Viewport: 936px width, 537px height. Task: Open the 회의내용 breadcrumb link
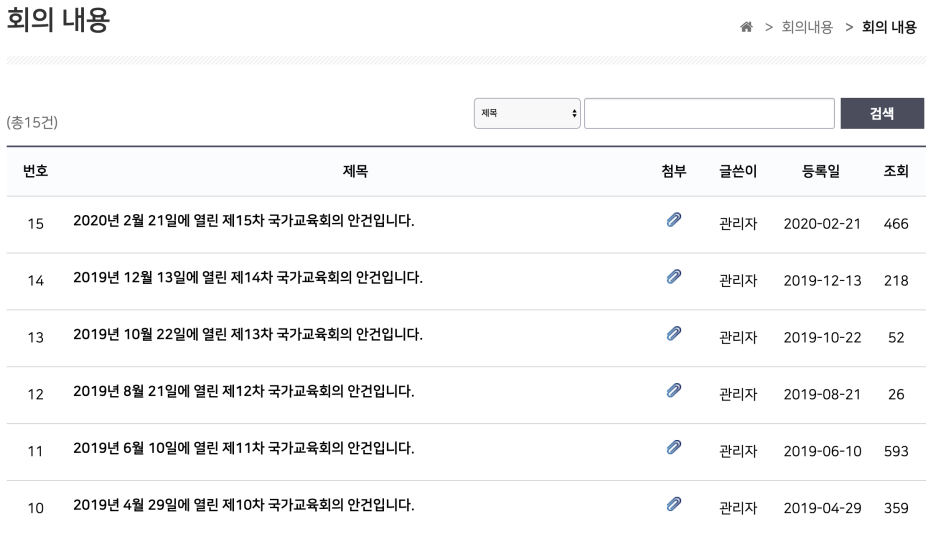click(x=807, y=27)
